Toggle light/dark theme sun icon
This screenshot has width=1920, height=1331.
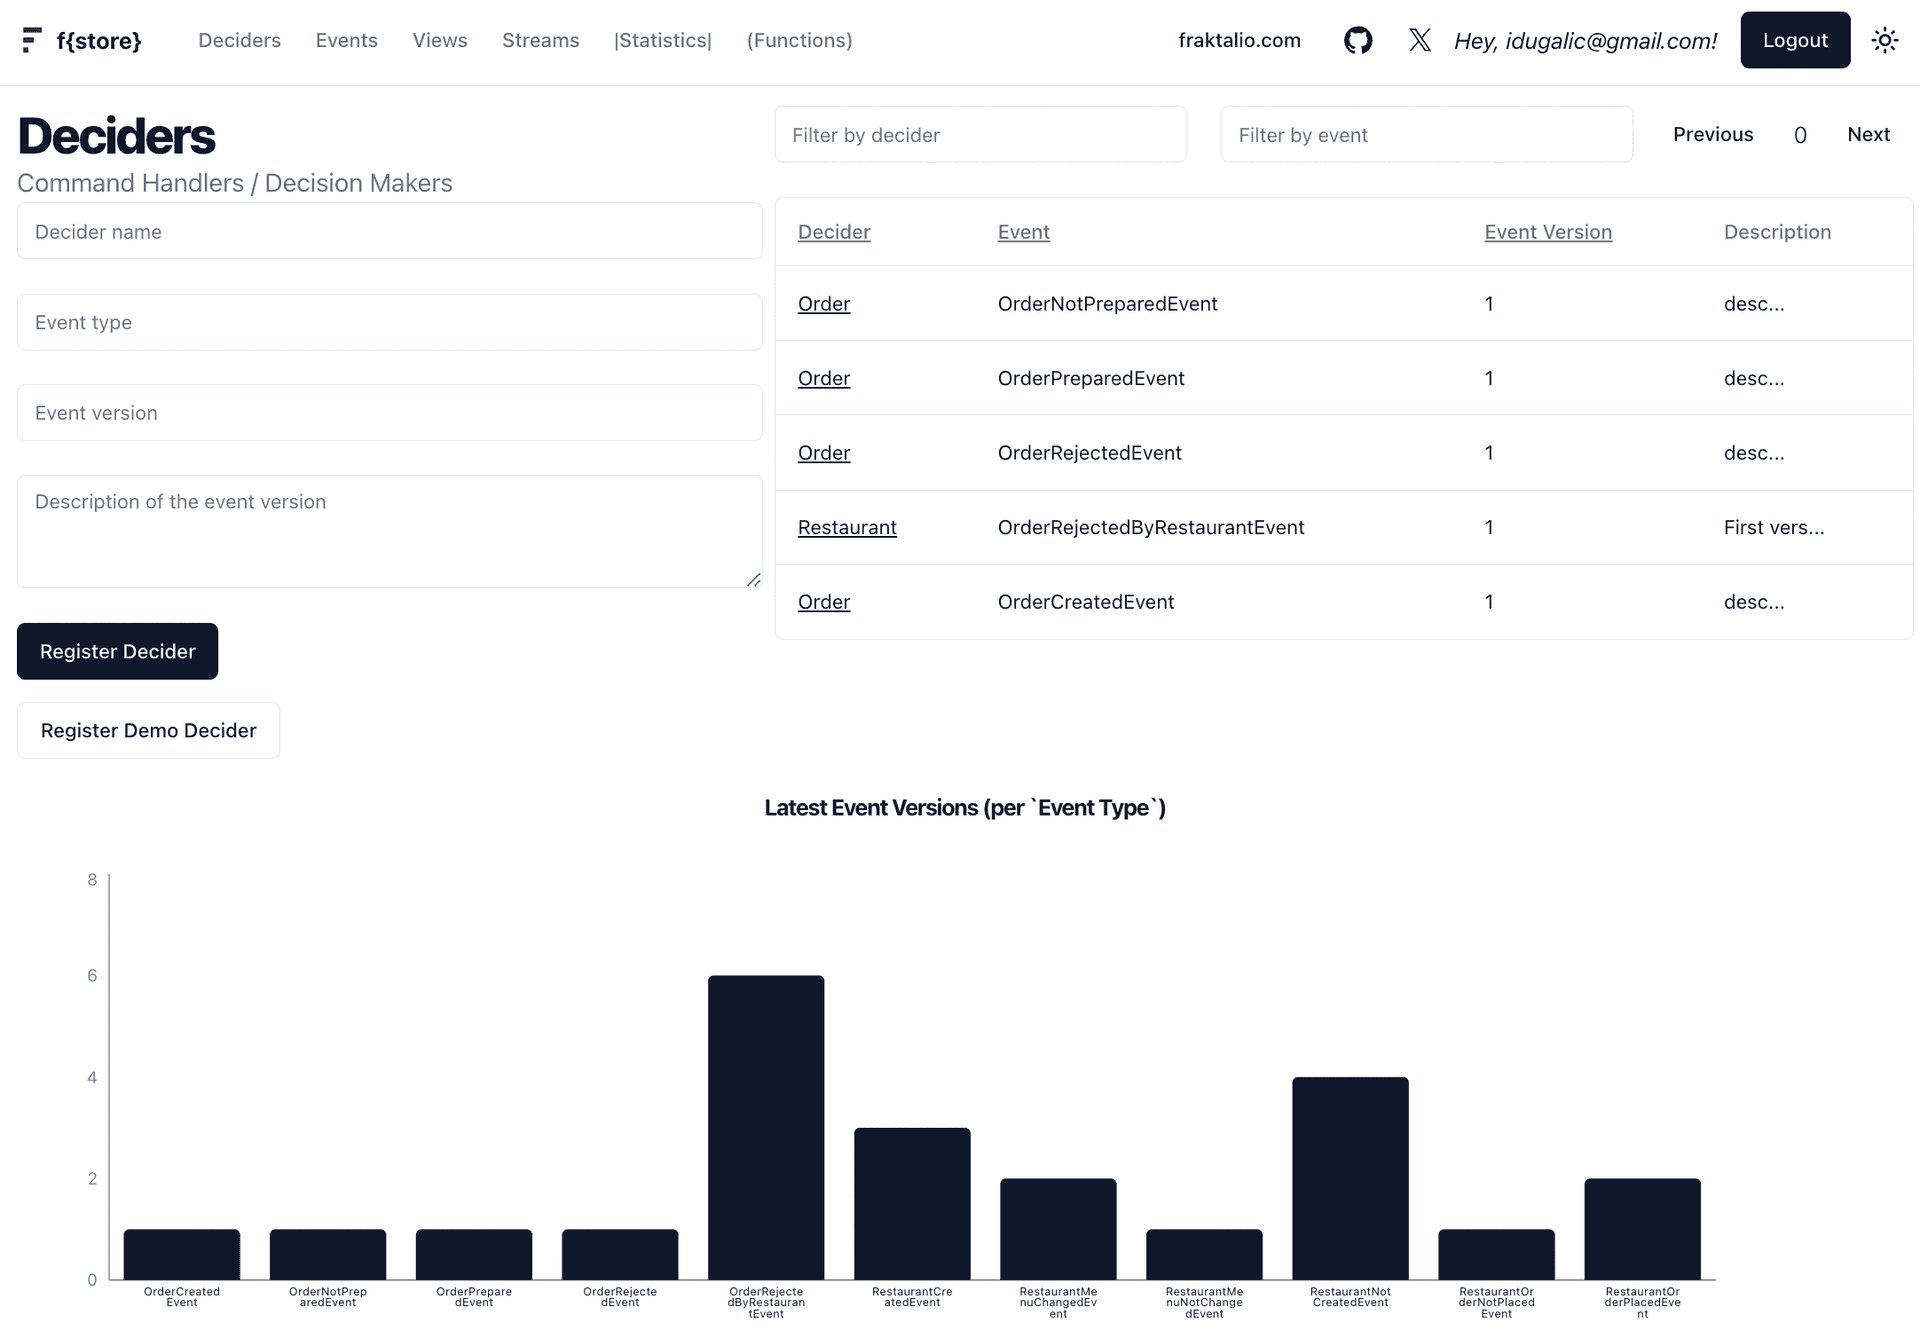1884,40
